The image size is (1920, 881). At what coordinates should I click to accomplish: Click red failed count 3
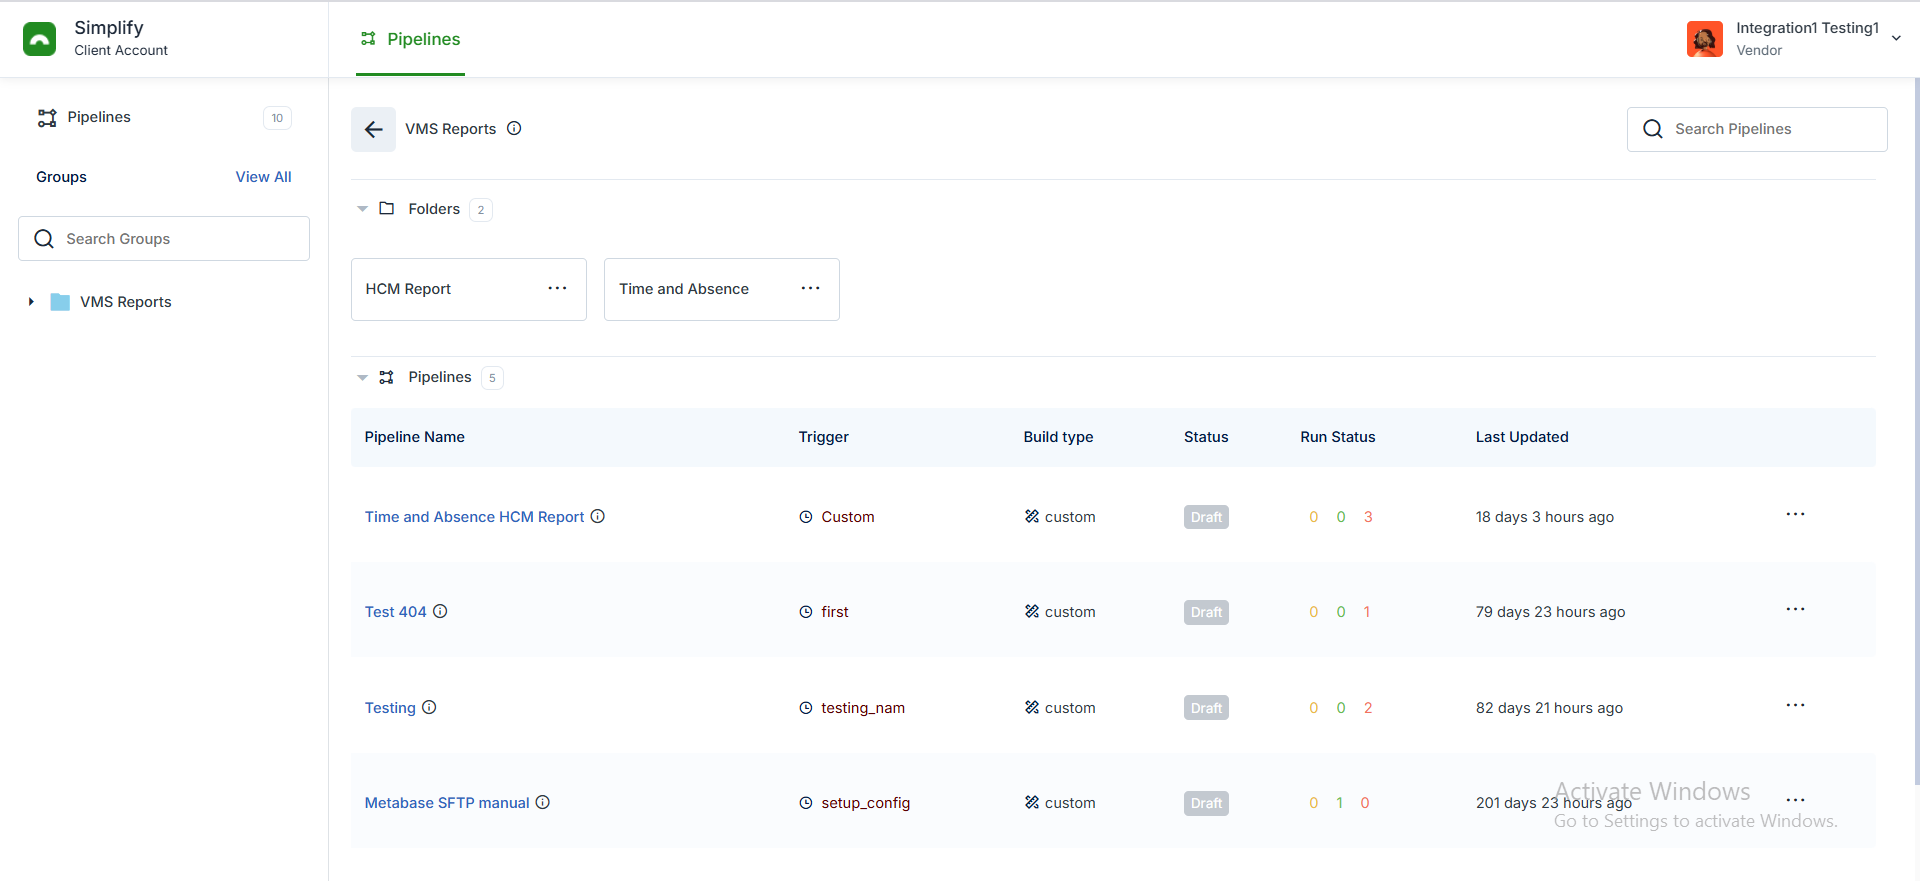pos(1368,517)
